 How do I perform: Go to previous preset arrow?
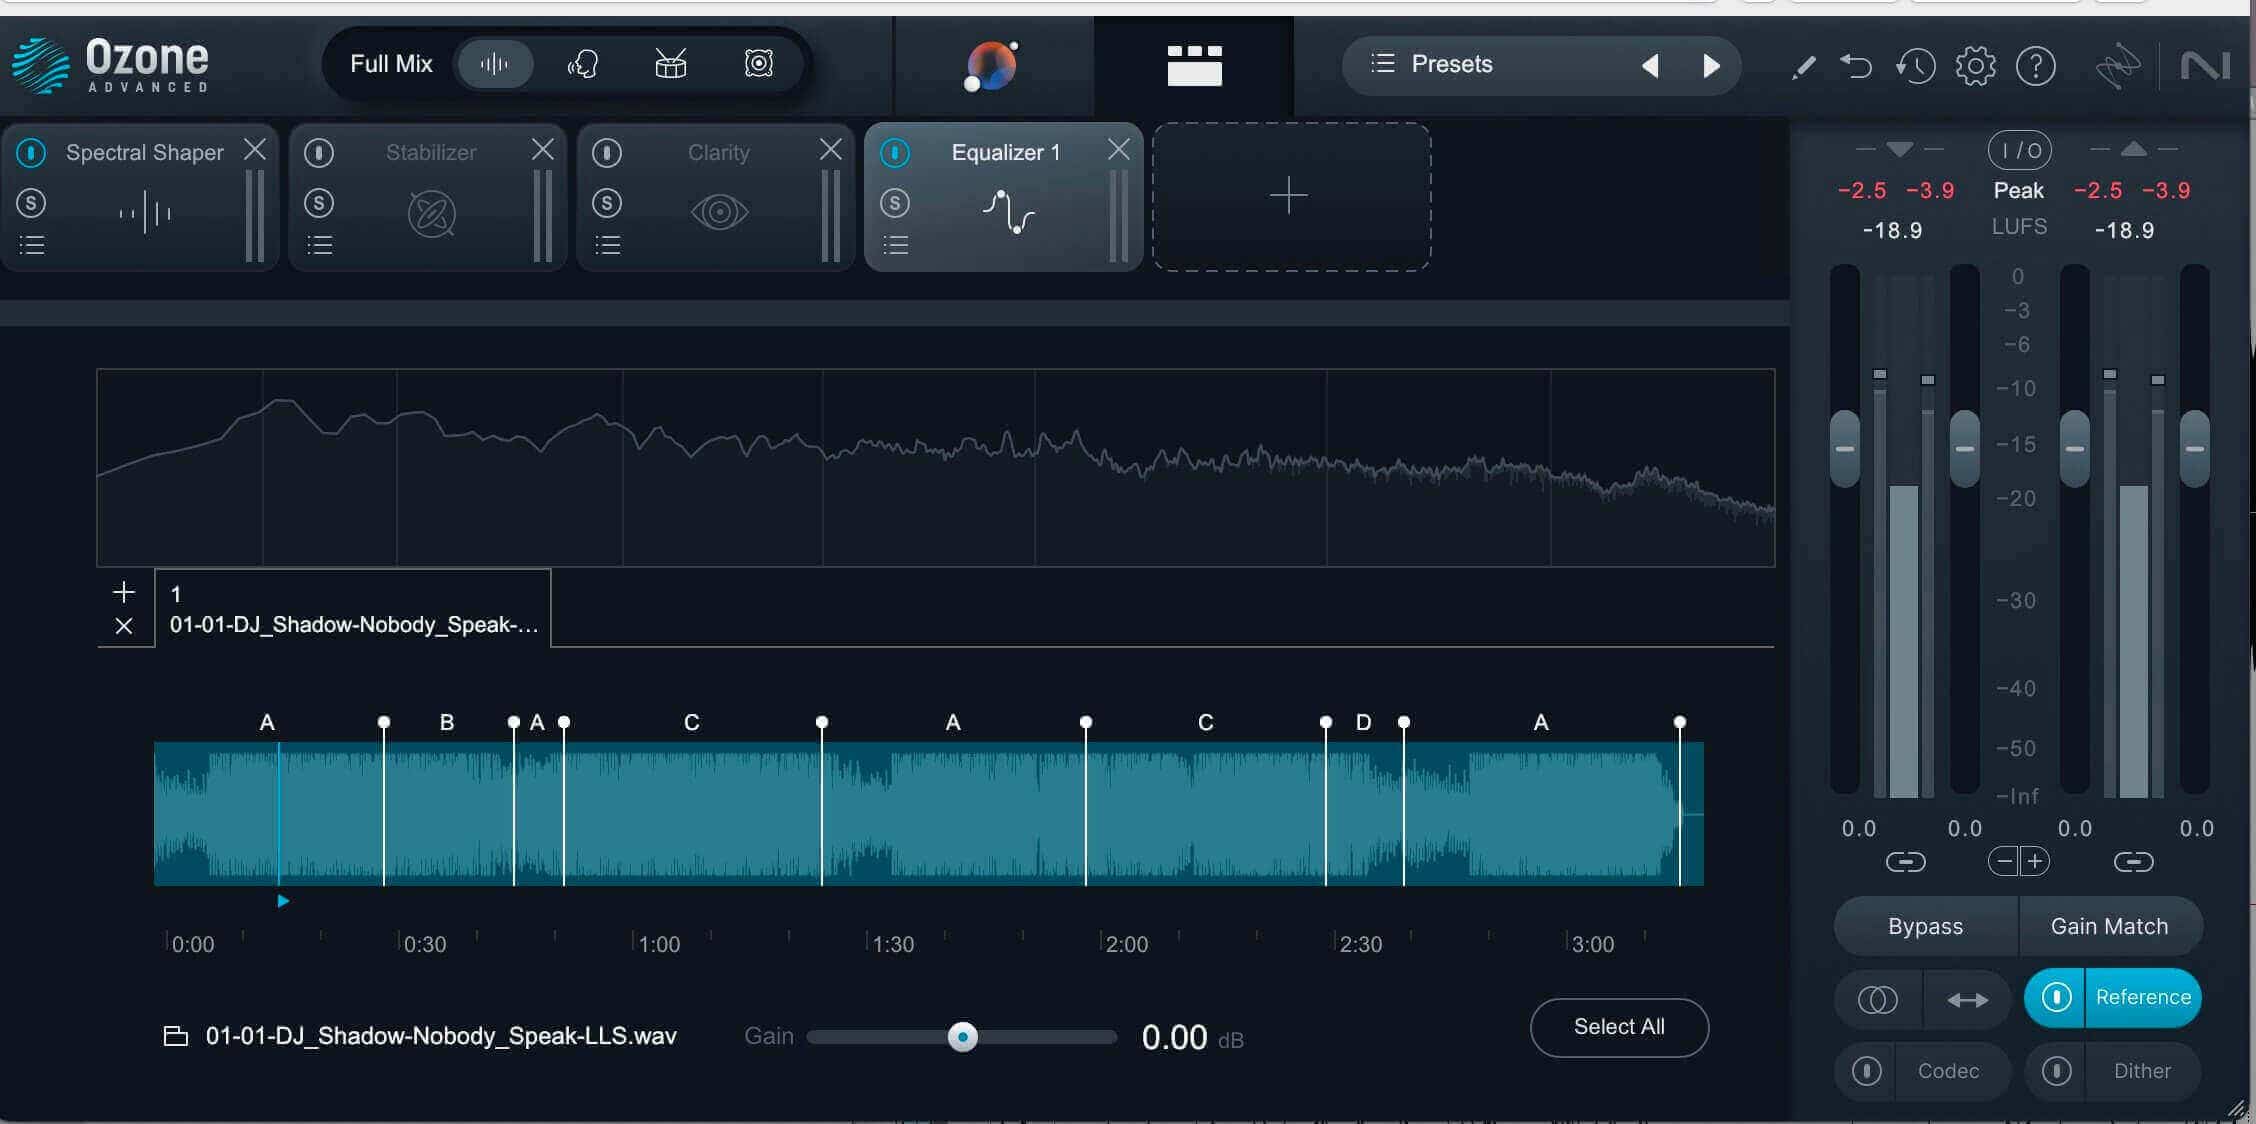(x=1650, y=66)
